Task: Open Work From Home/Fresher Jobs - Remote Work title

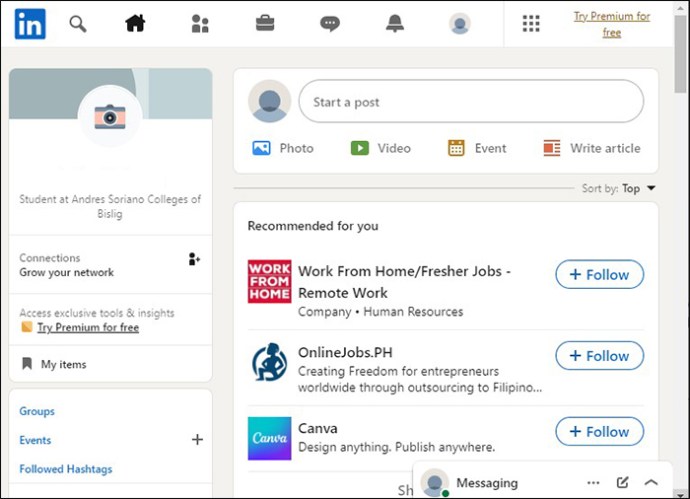Action: pos(404,282)
